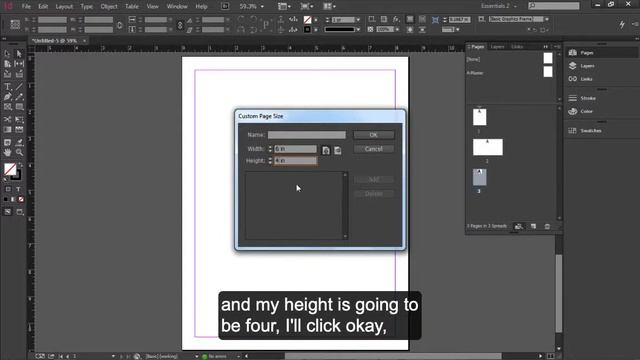Open the Window menu
Screen dimensions: 640x360
click(177, 7)
